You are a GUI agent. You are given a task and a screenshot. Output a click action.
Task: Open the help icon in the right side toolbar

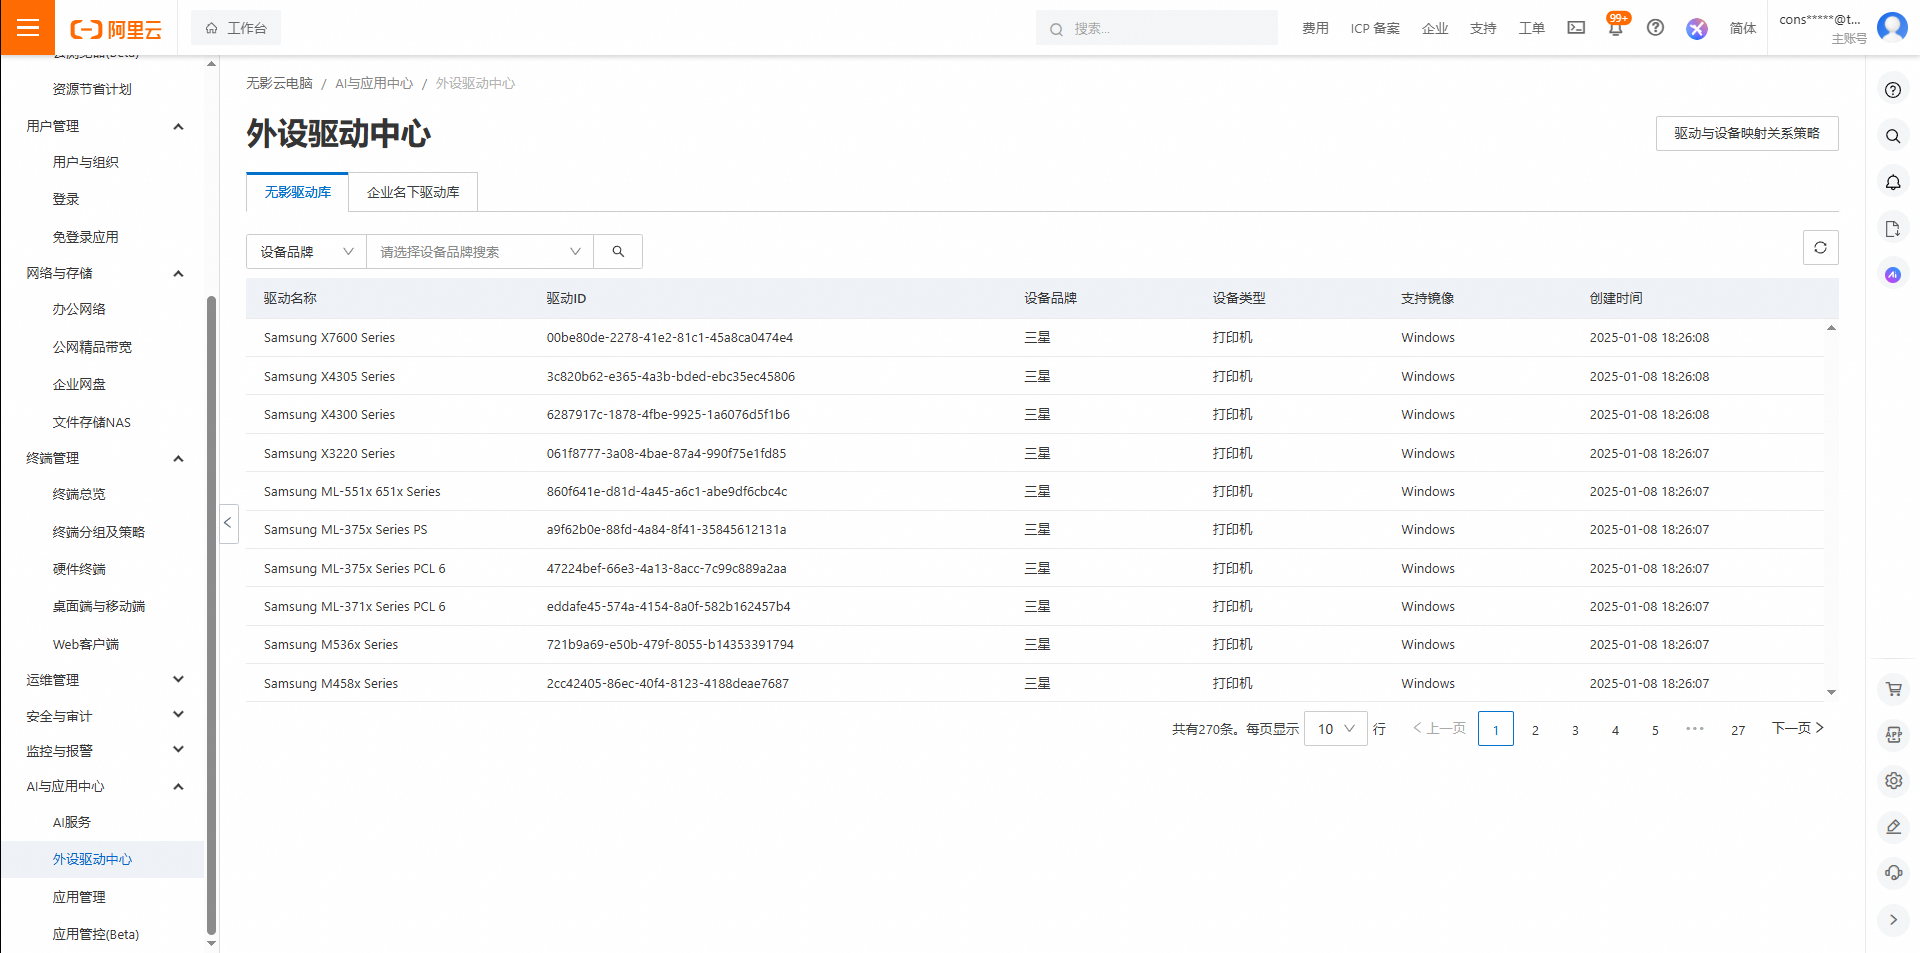pos(1893,90)
